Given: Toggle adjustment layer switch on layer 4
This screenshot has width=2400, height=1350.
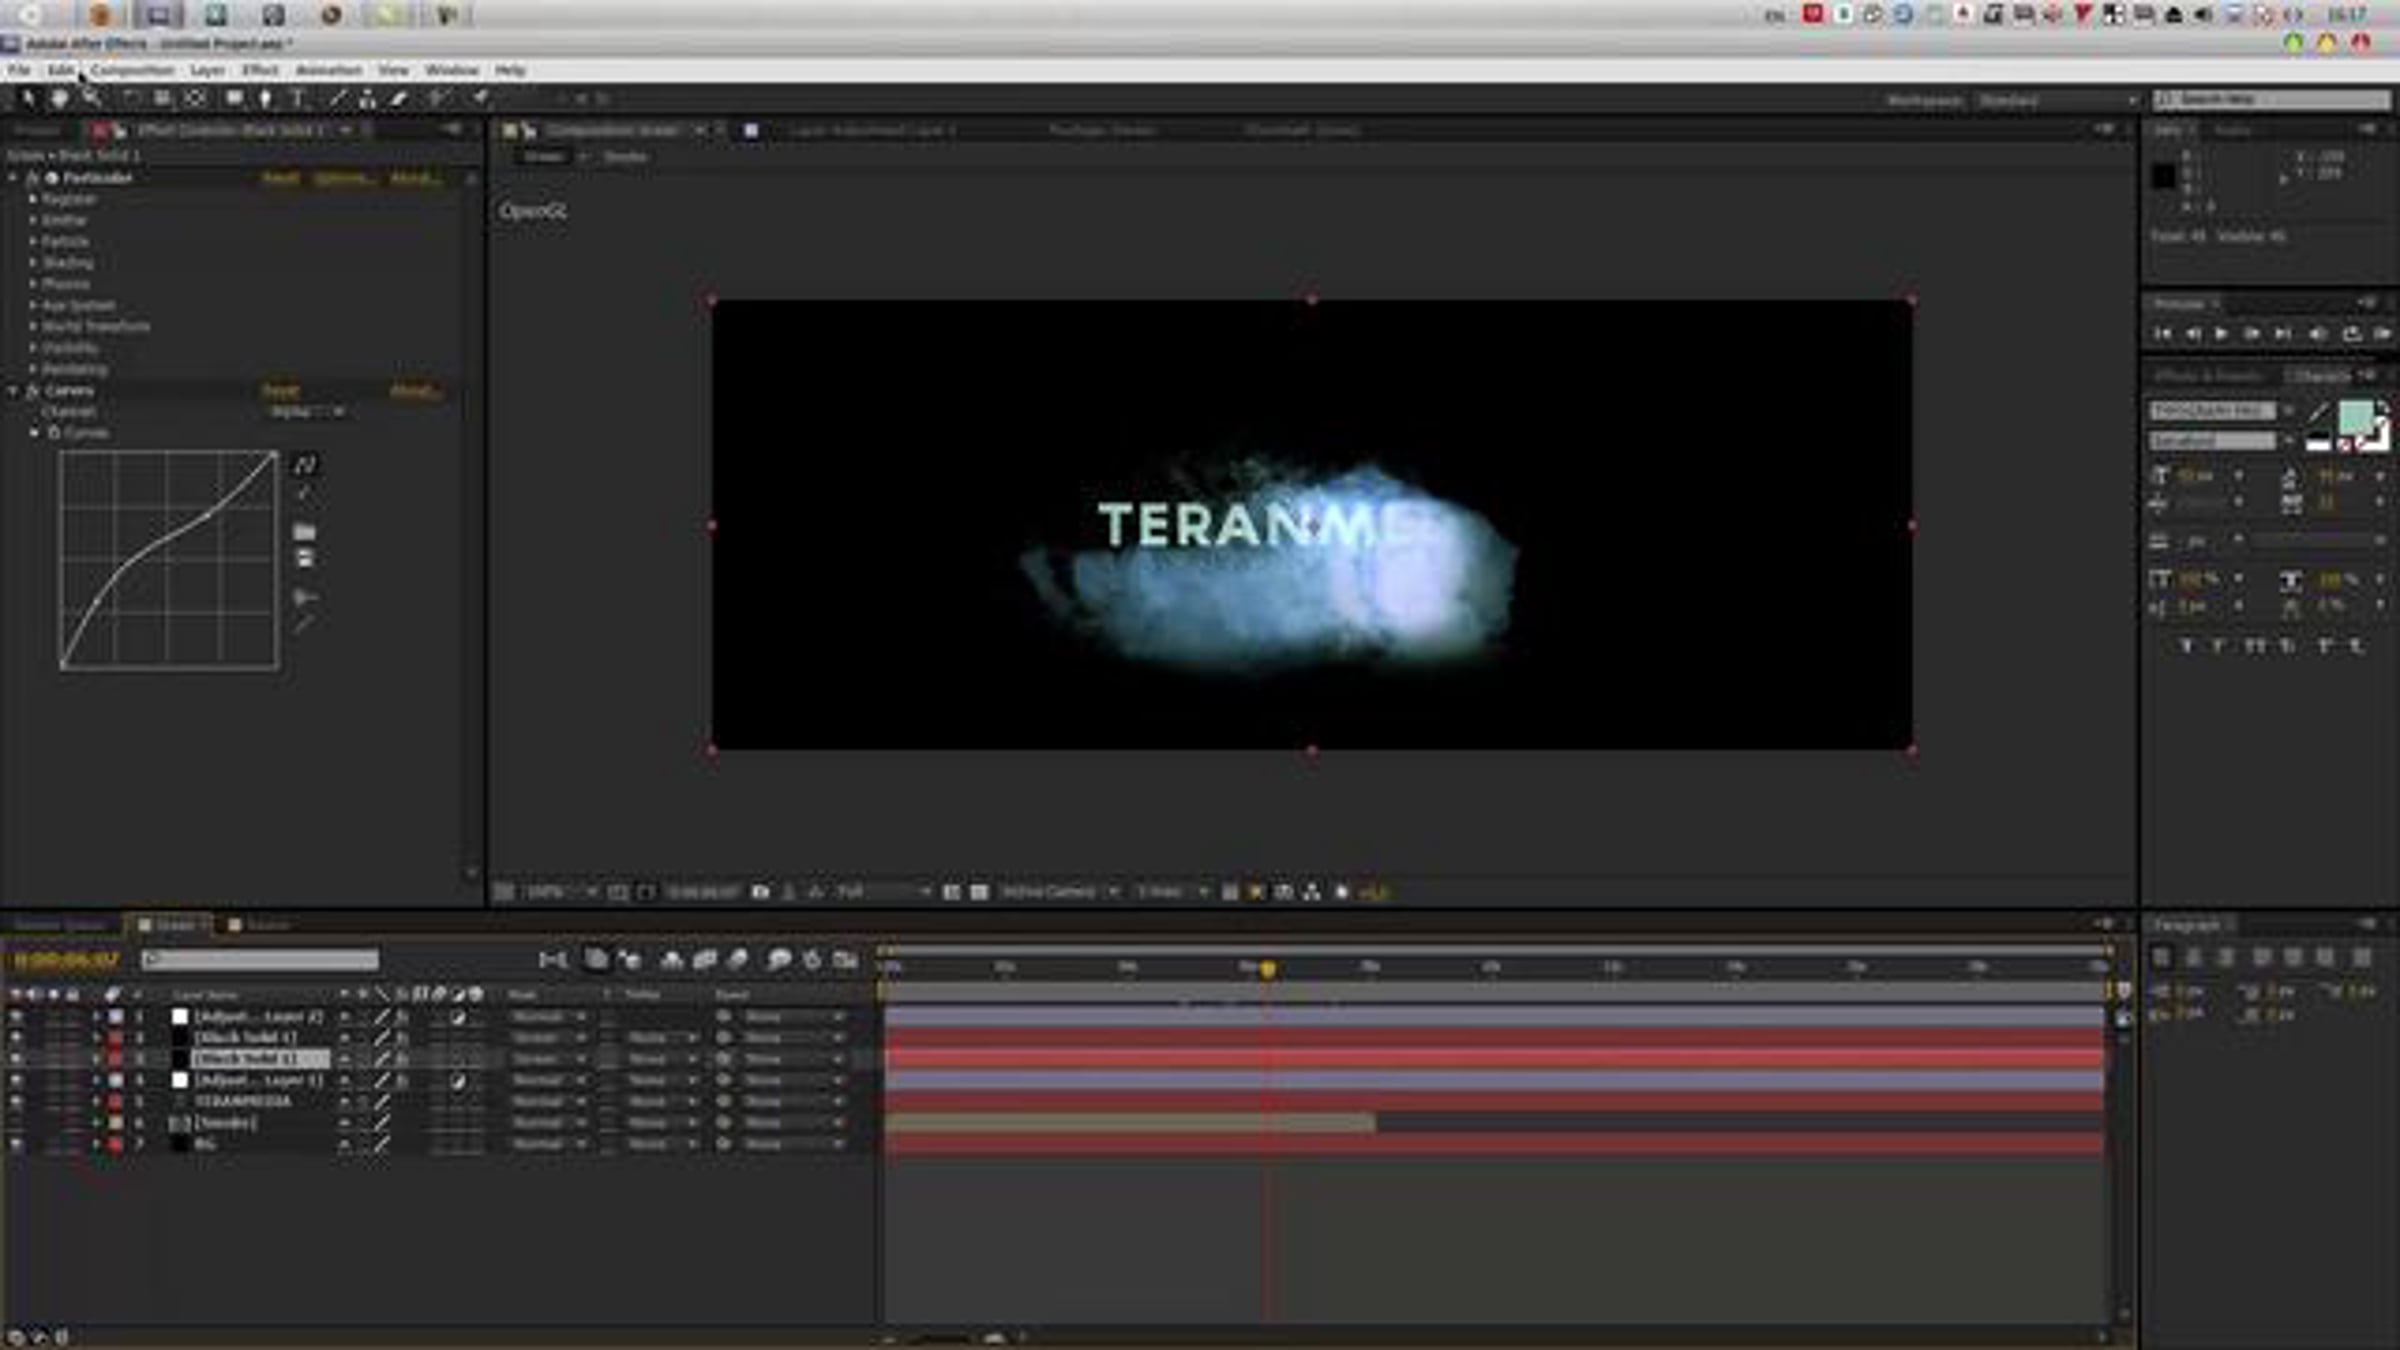Looking at the screenshot, I should coord(457,1081).
